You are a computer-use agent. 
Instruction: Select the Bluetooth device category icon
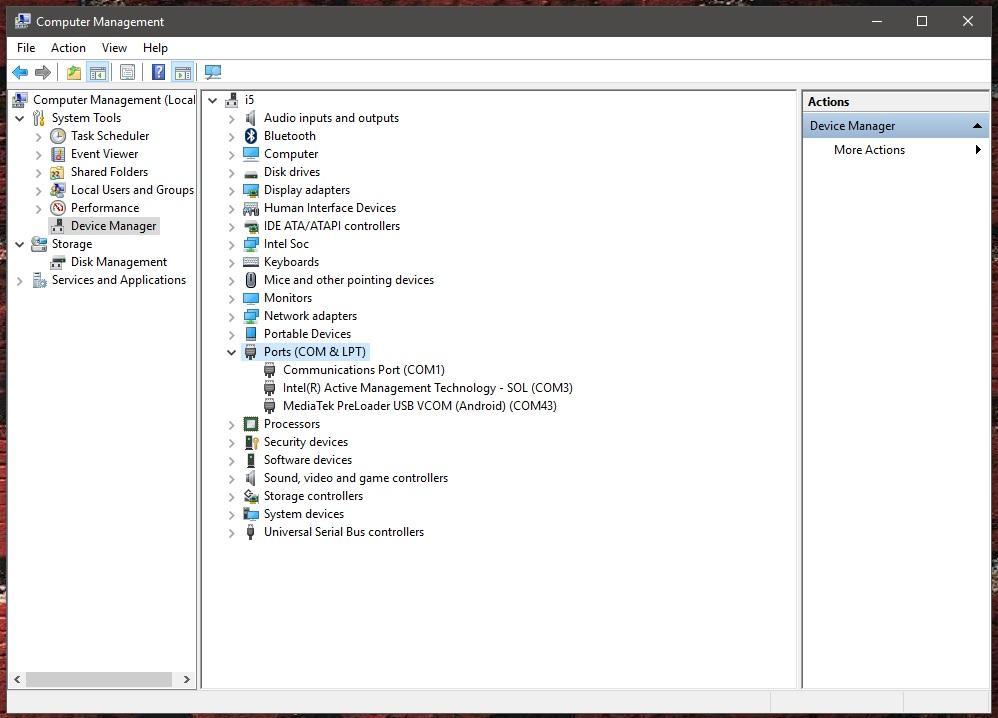point(251,136)
